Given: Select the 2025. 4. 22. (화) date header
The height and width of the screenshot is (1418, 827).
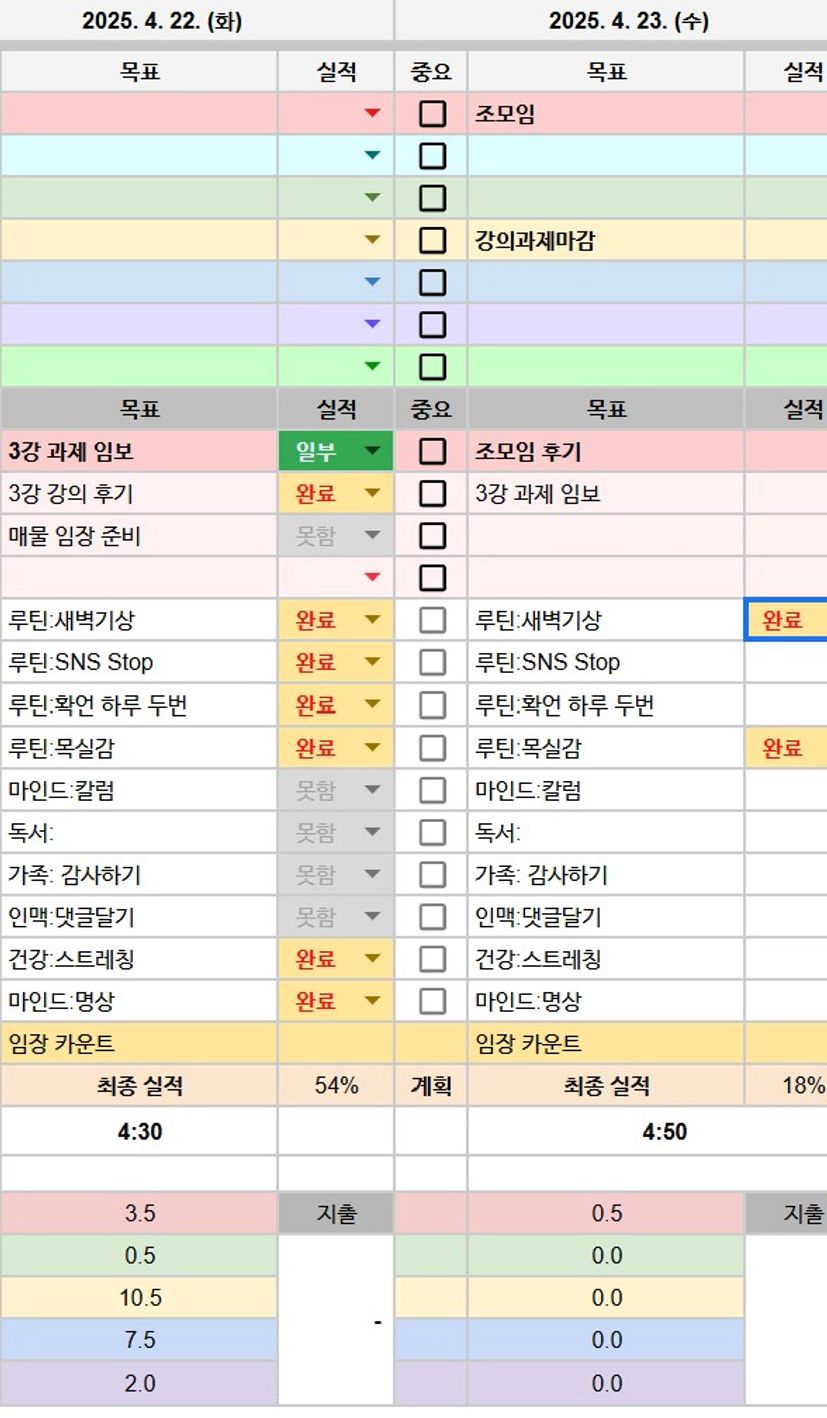Looking at the screenshot, I should [161, 21].
